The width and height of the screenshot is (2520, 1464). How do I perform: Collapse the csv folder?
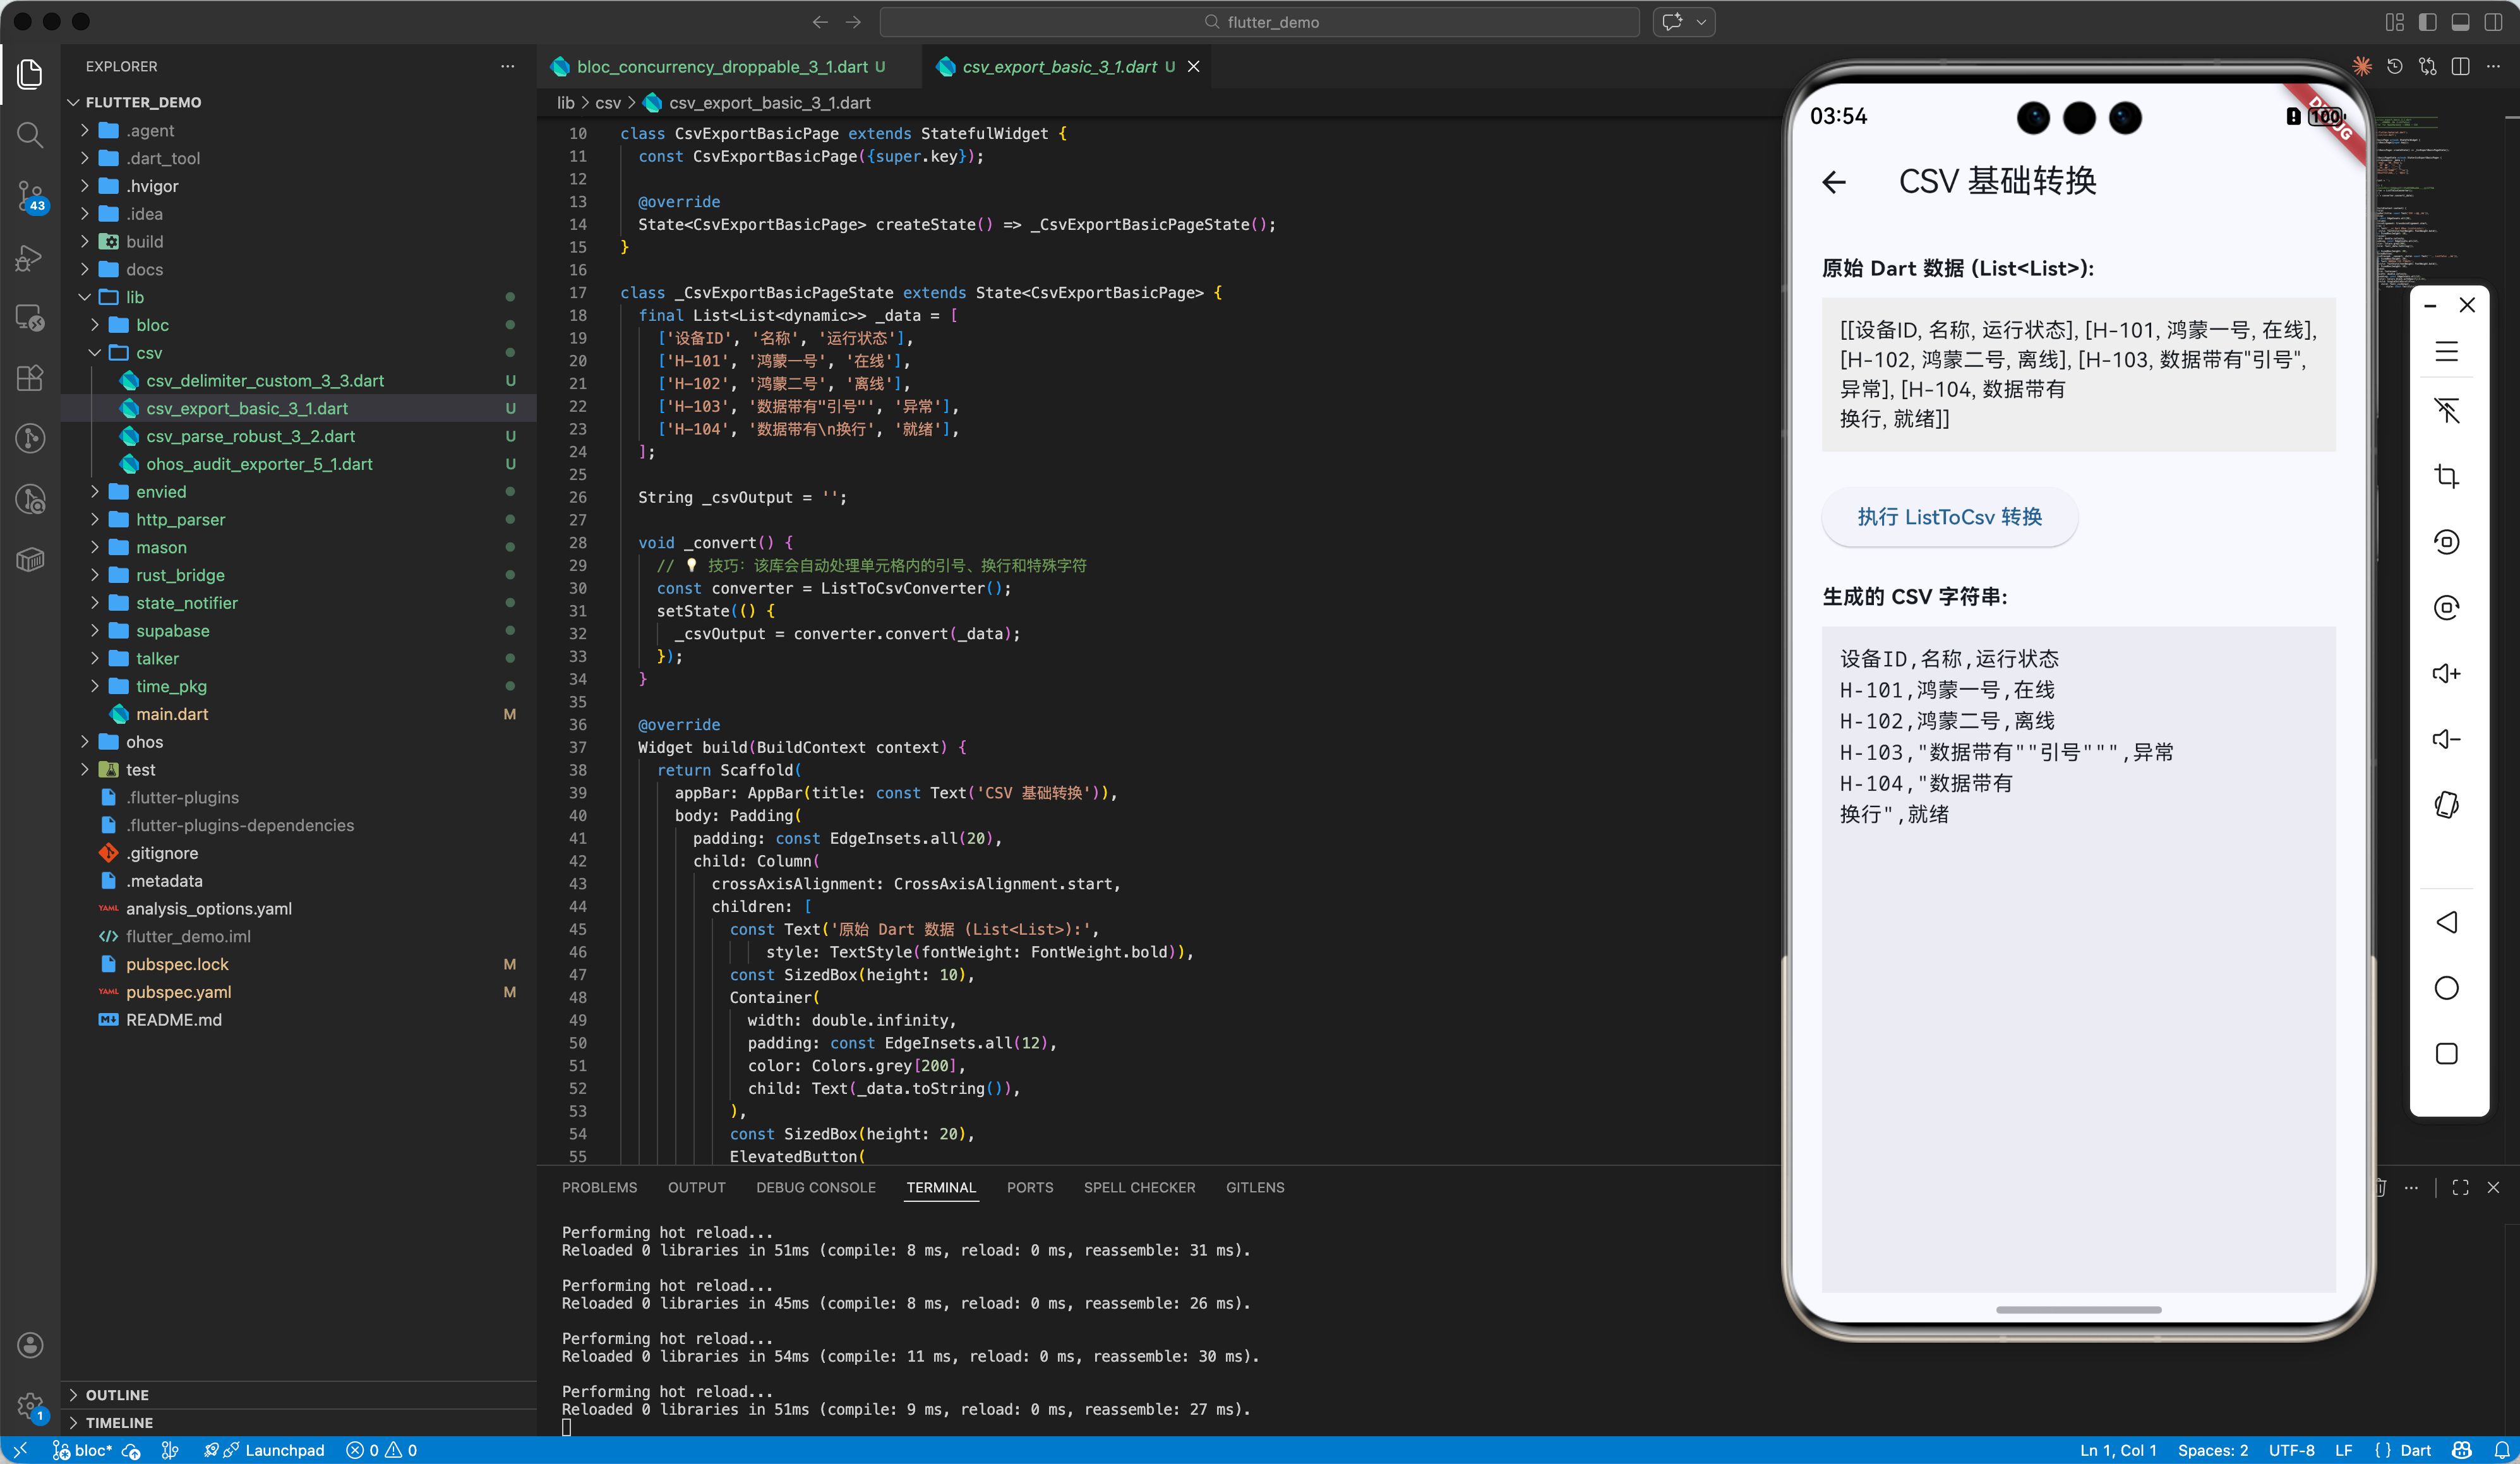pos(148,353)
